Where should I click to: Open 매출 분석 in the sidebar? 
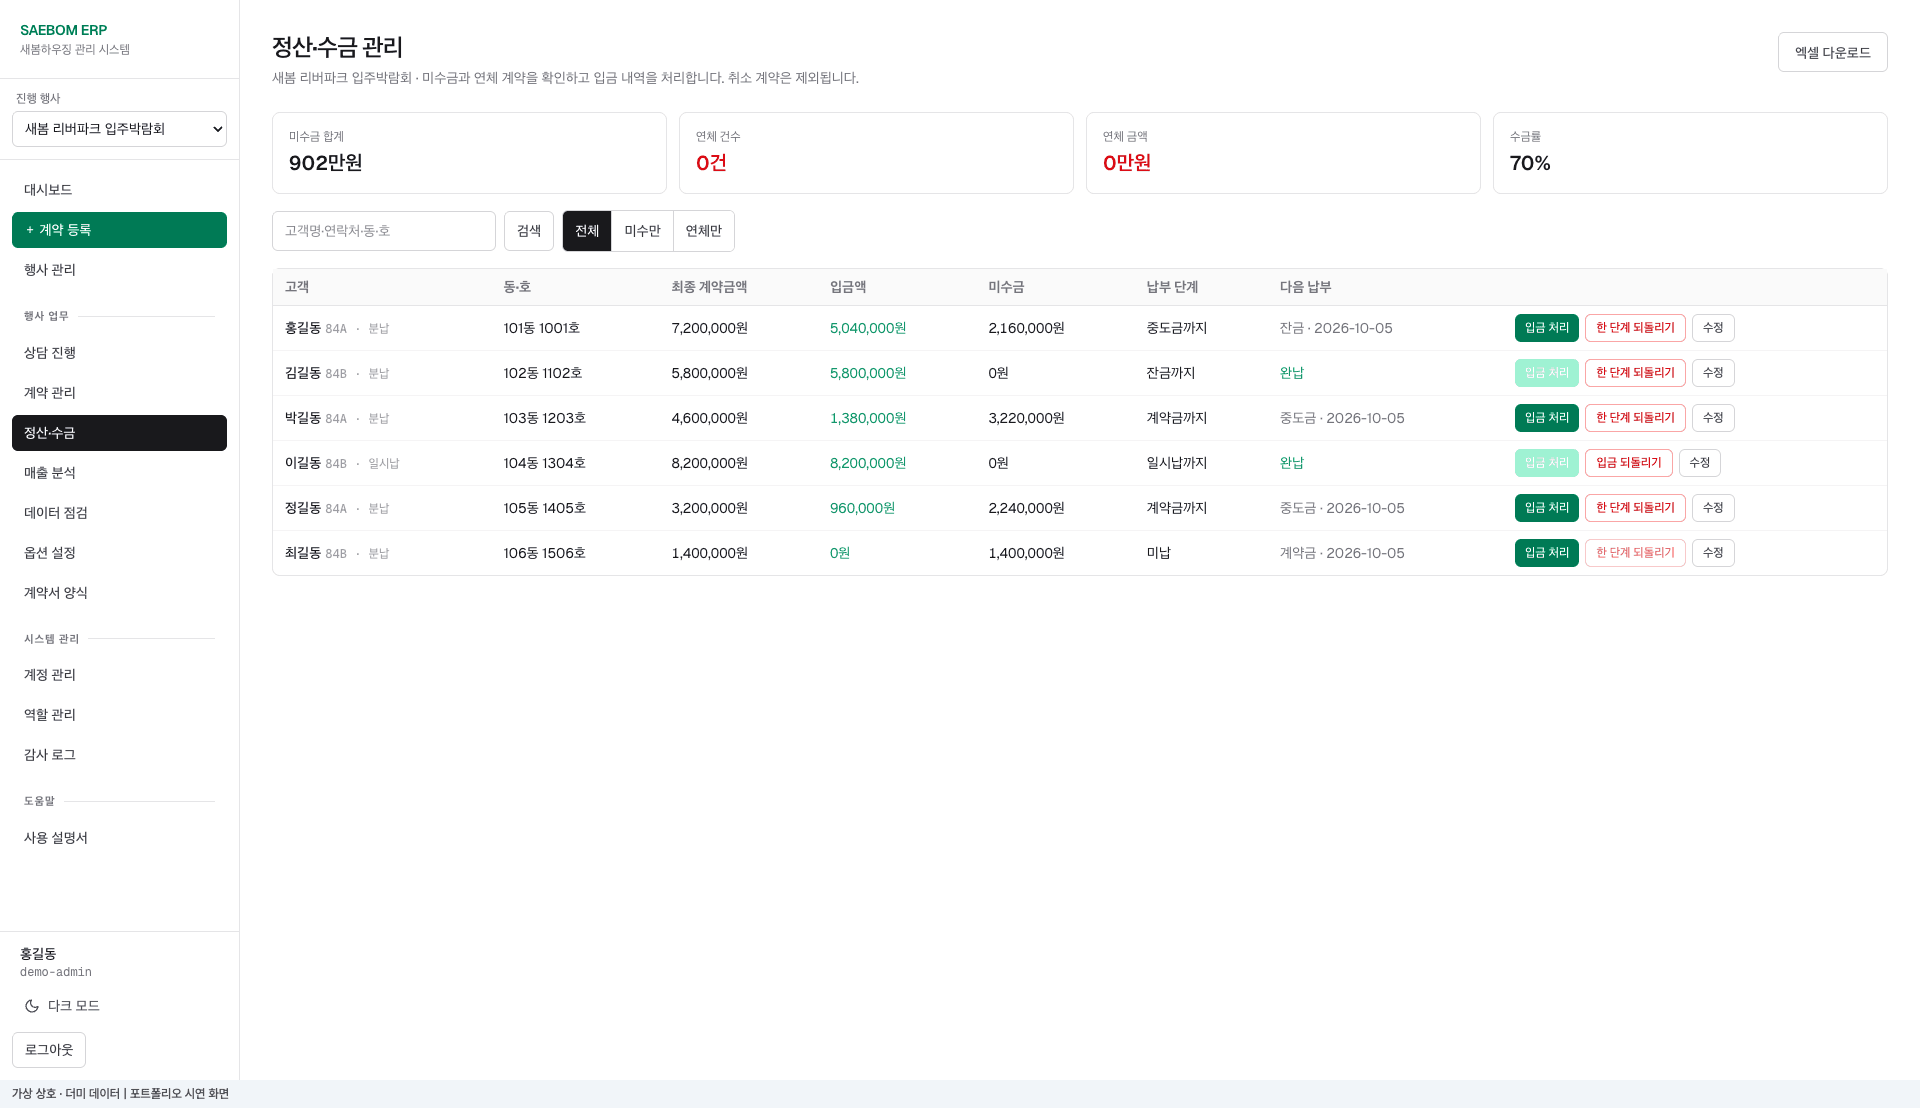pos(119,473)
